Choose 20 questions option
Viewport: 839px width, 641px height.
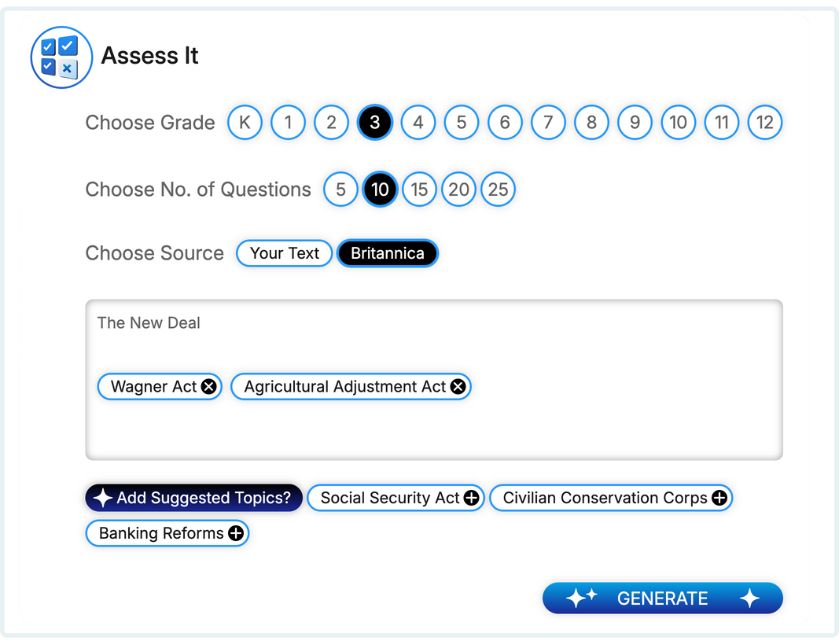coord(459,190)
